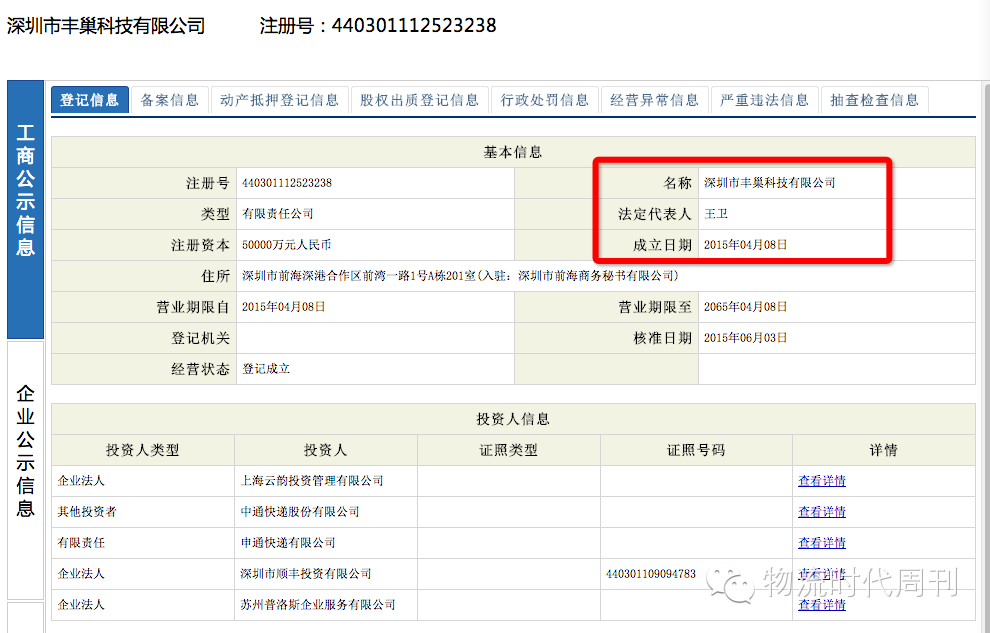The width and height of the screenshot is (990, 633).
Task: Click the company type value 有限责任公司
Action: click(278, 214)
